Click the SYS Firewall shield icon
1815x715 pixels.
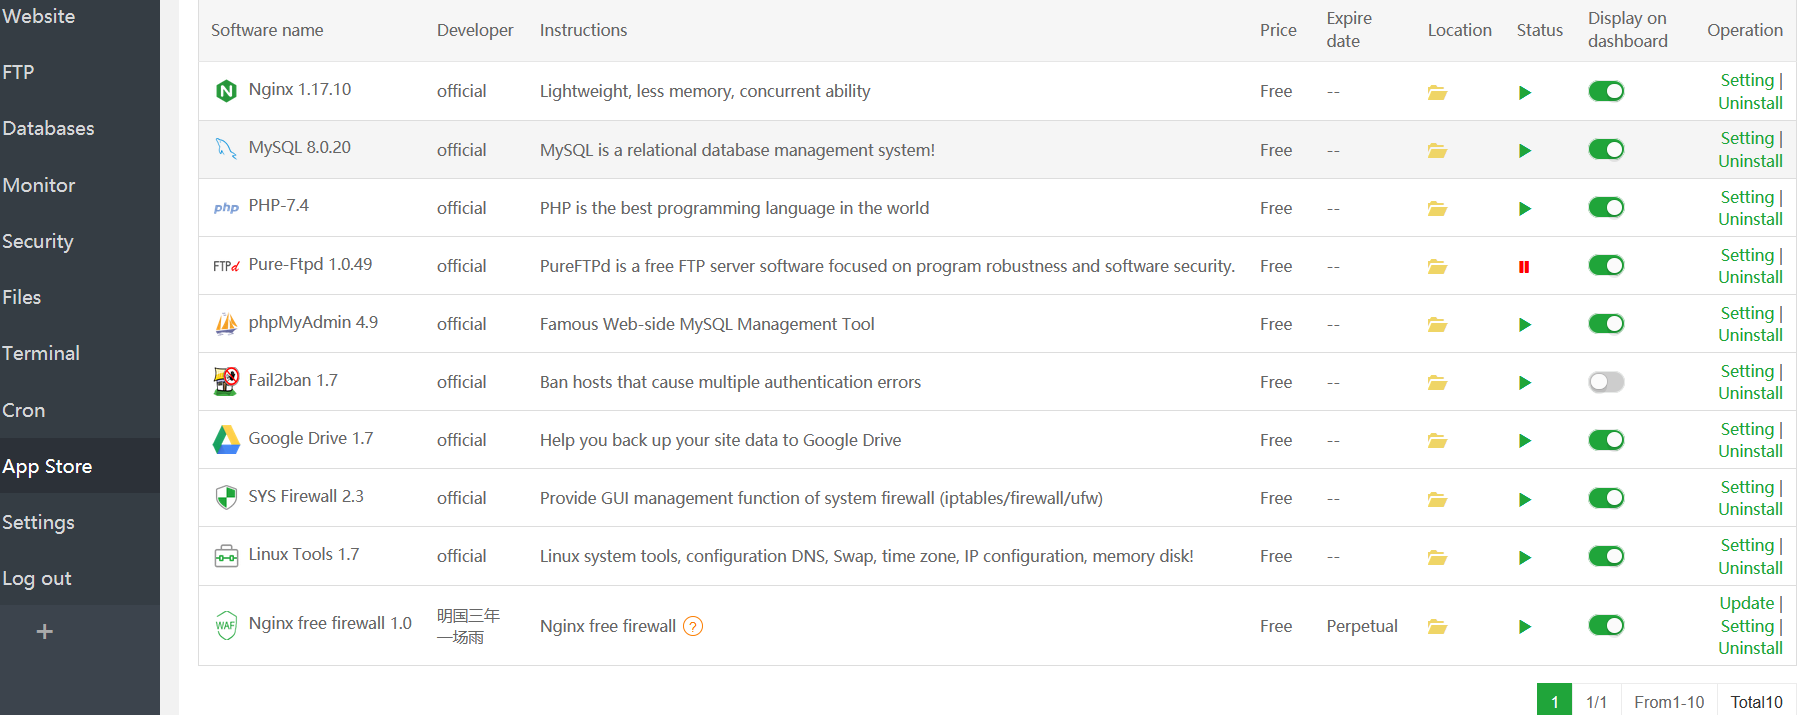pos(227,497)
